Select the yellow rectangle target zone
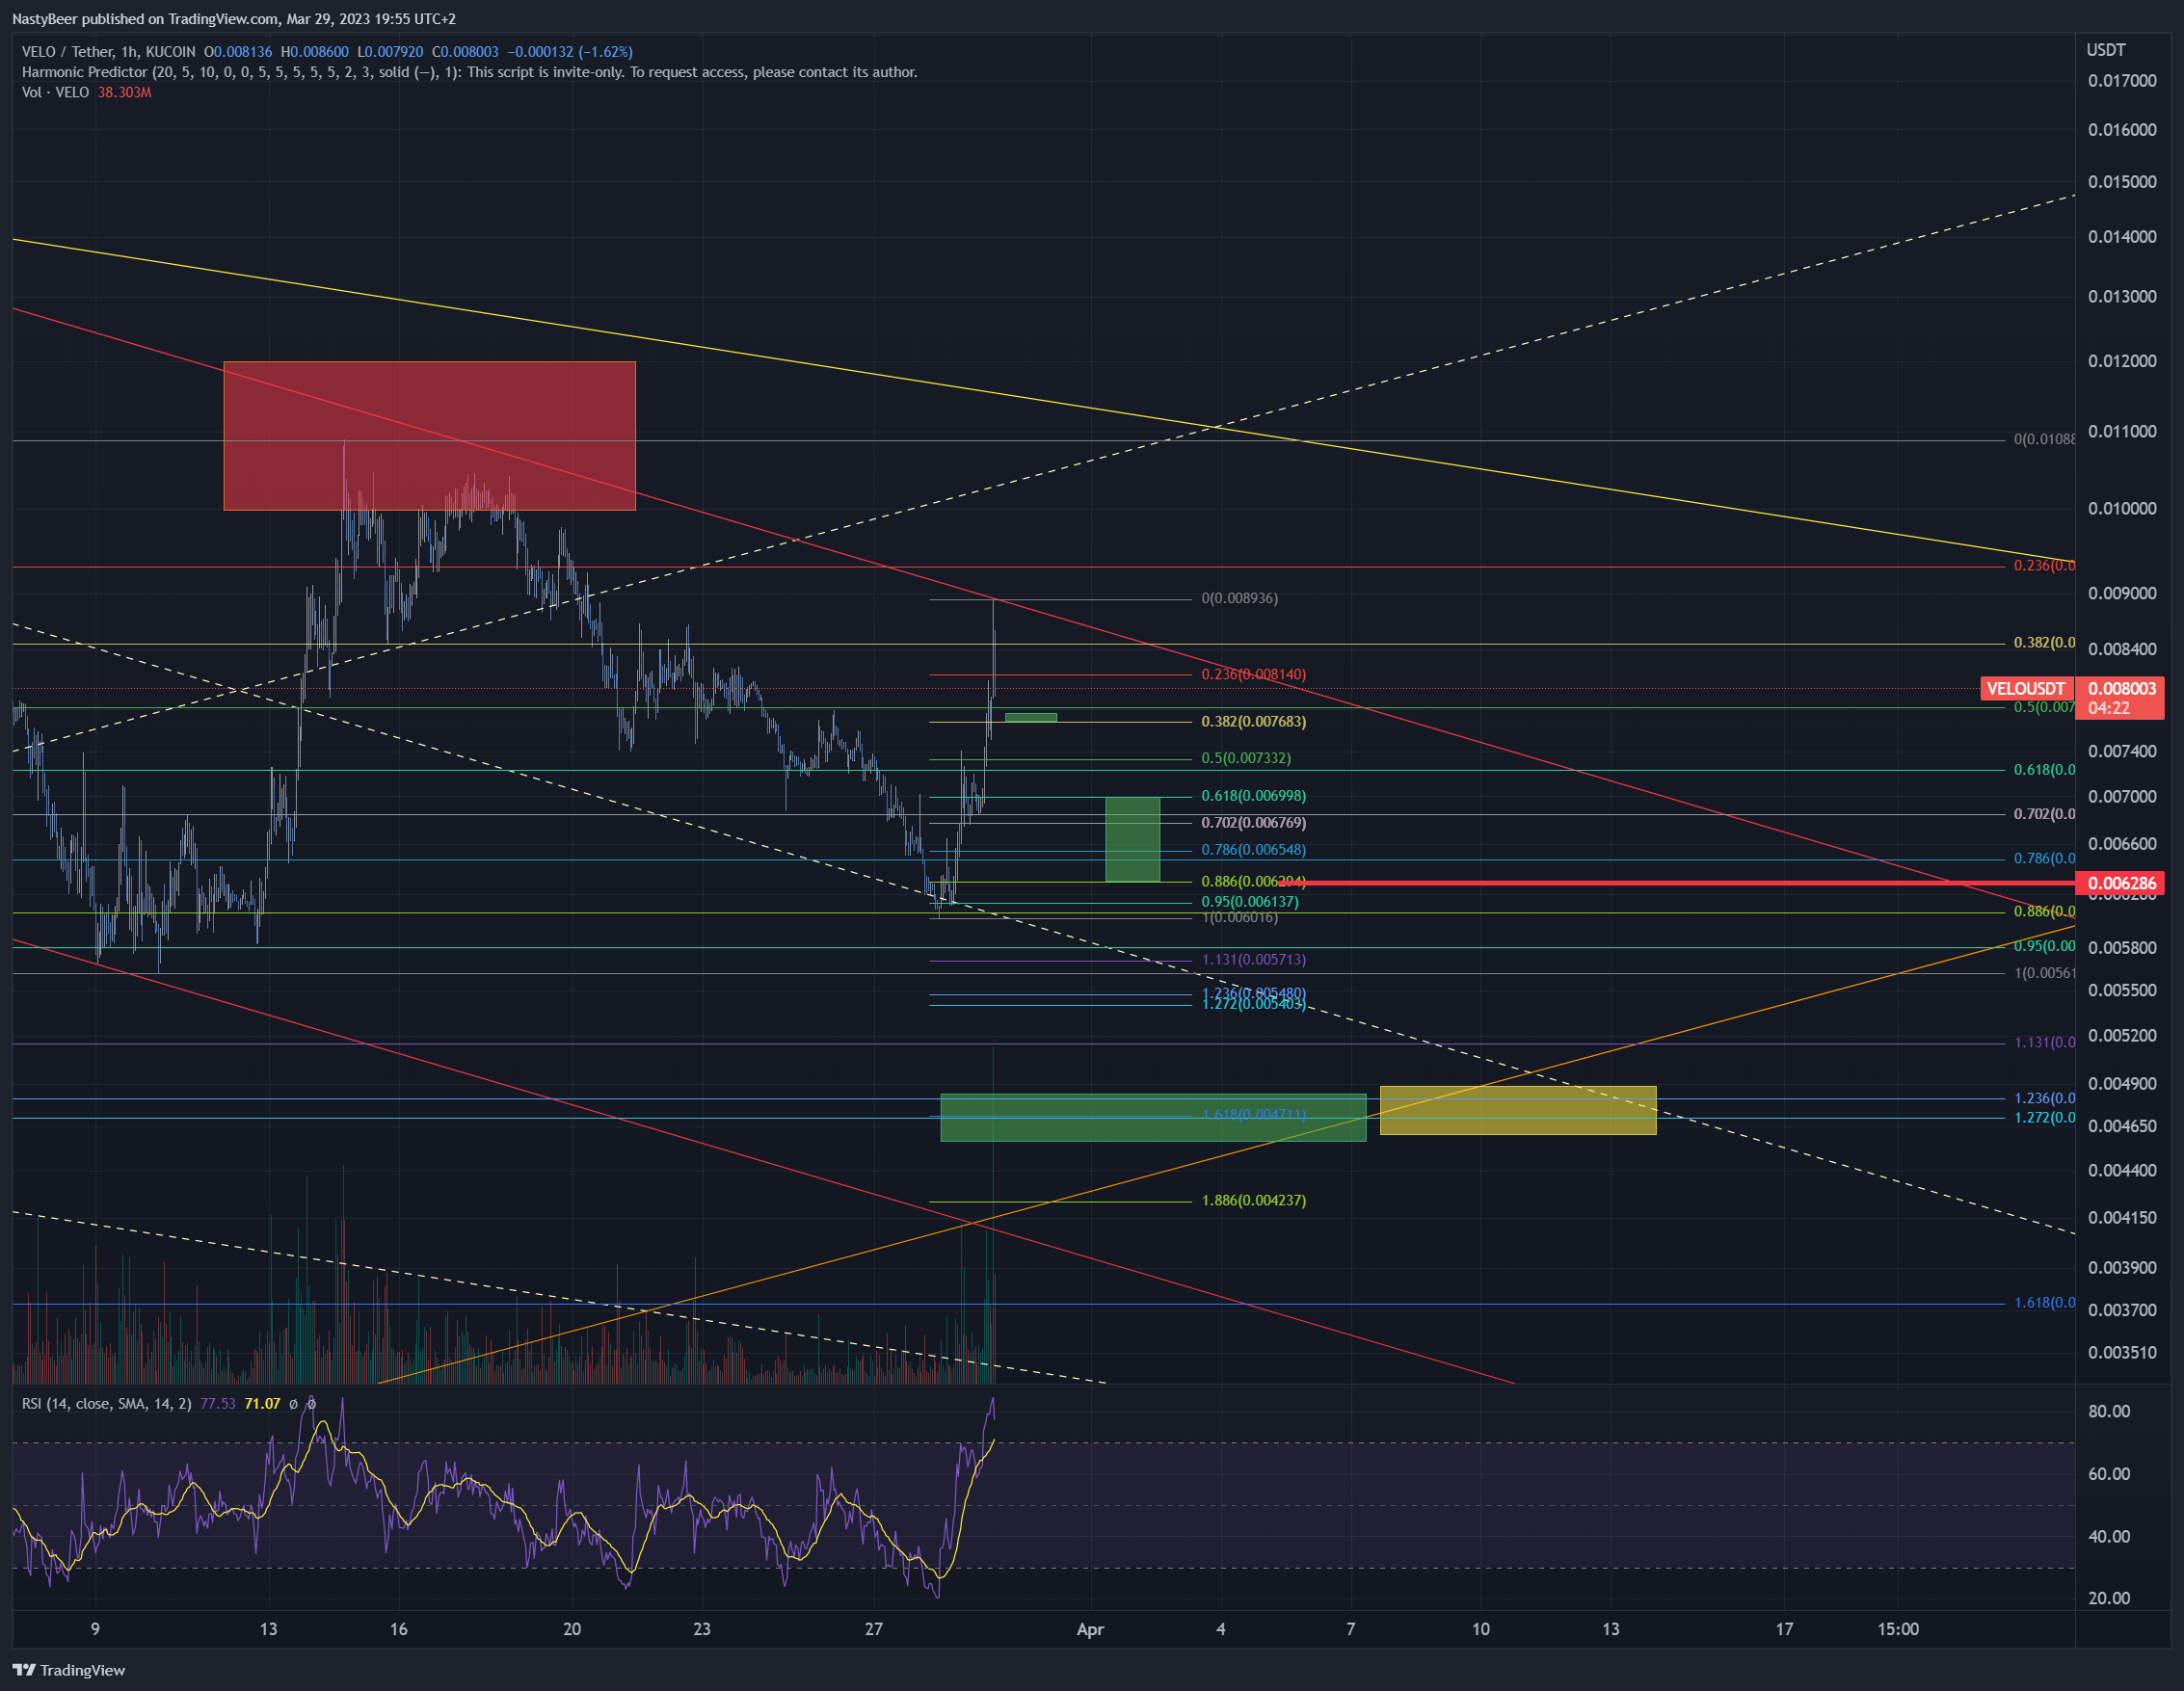This screenshot has width=2184, height=1691. click(1518, 1110)
